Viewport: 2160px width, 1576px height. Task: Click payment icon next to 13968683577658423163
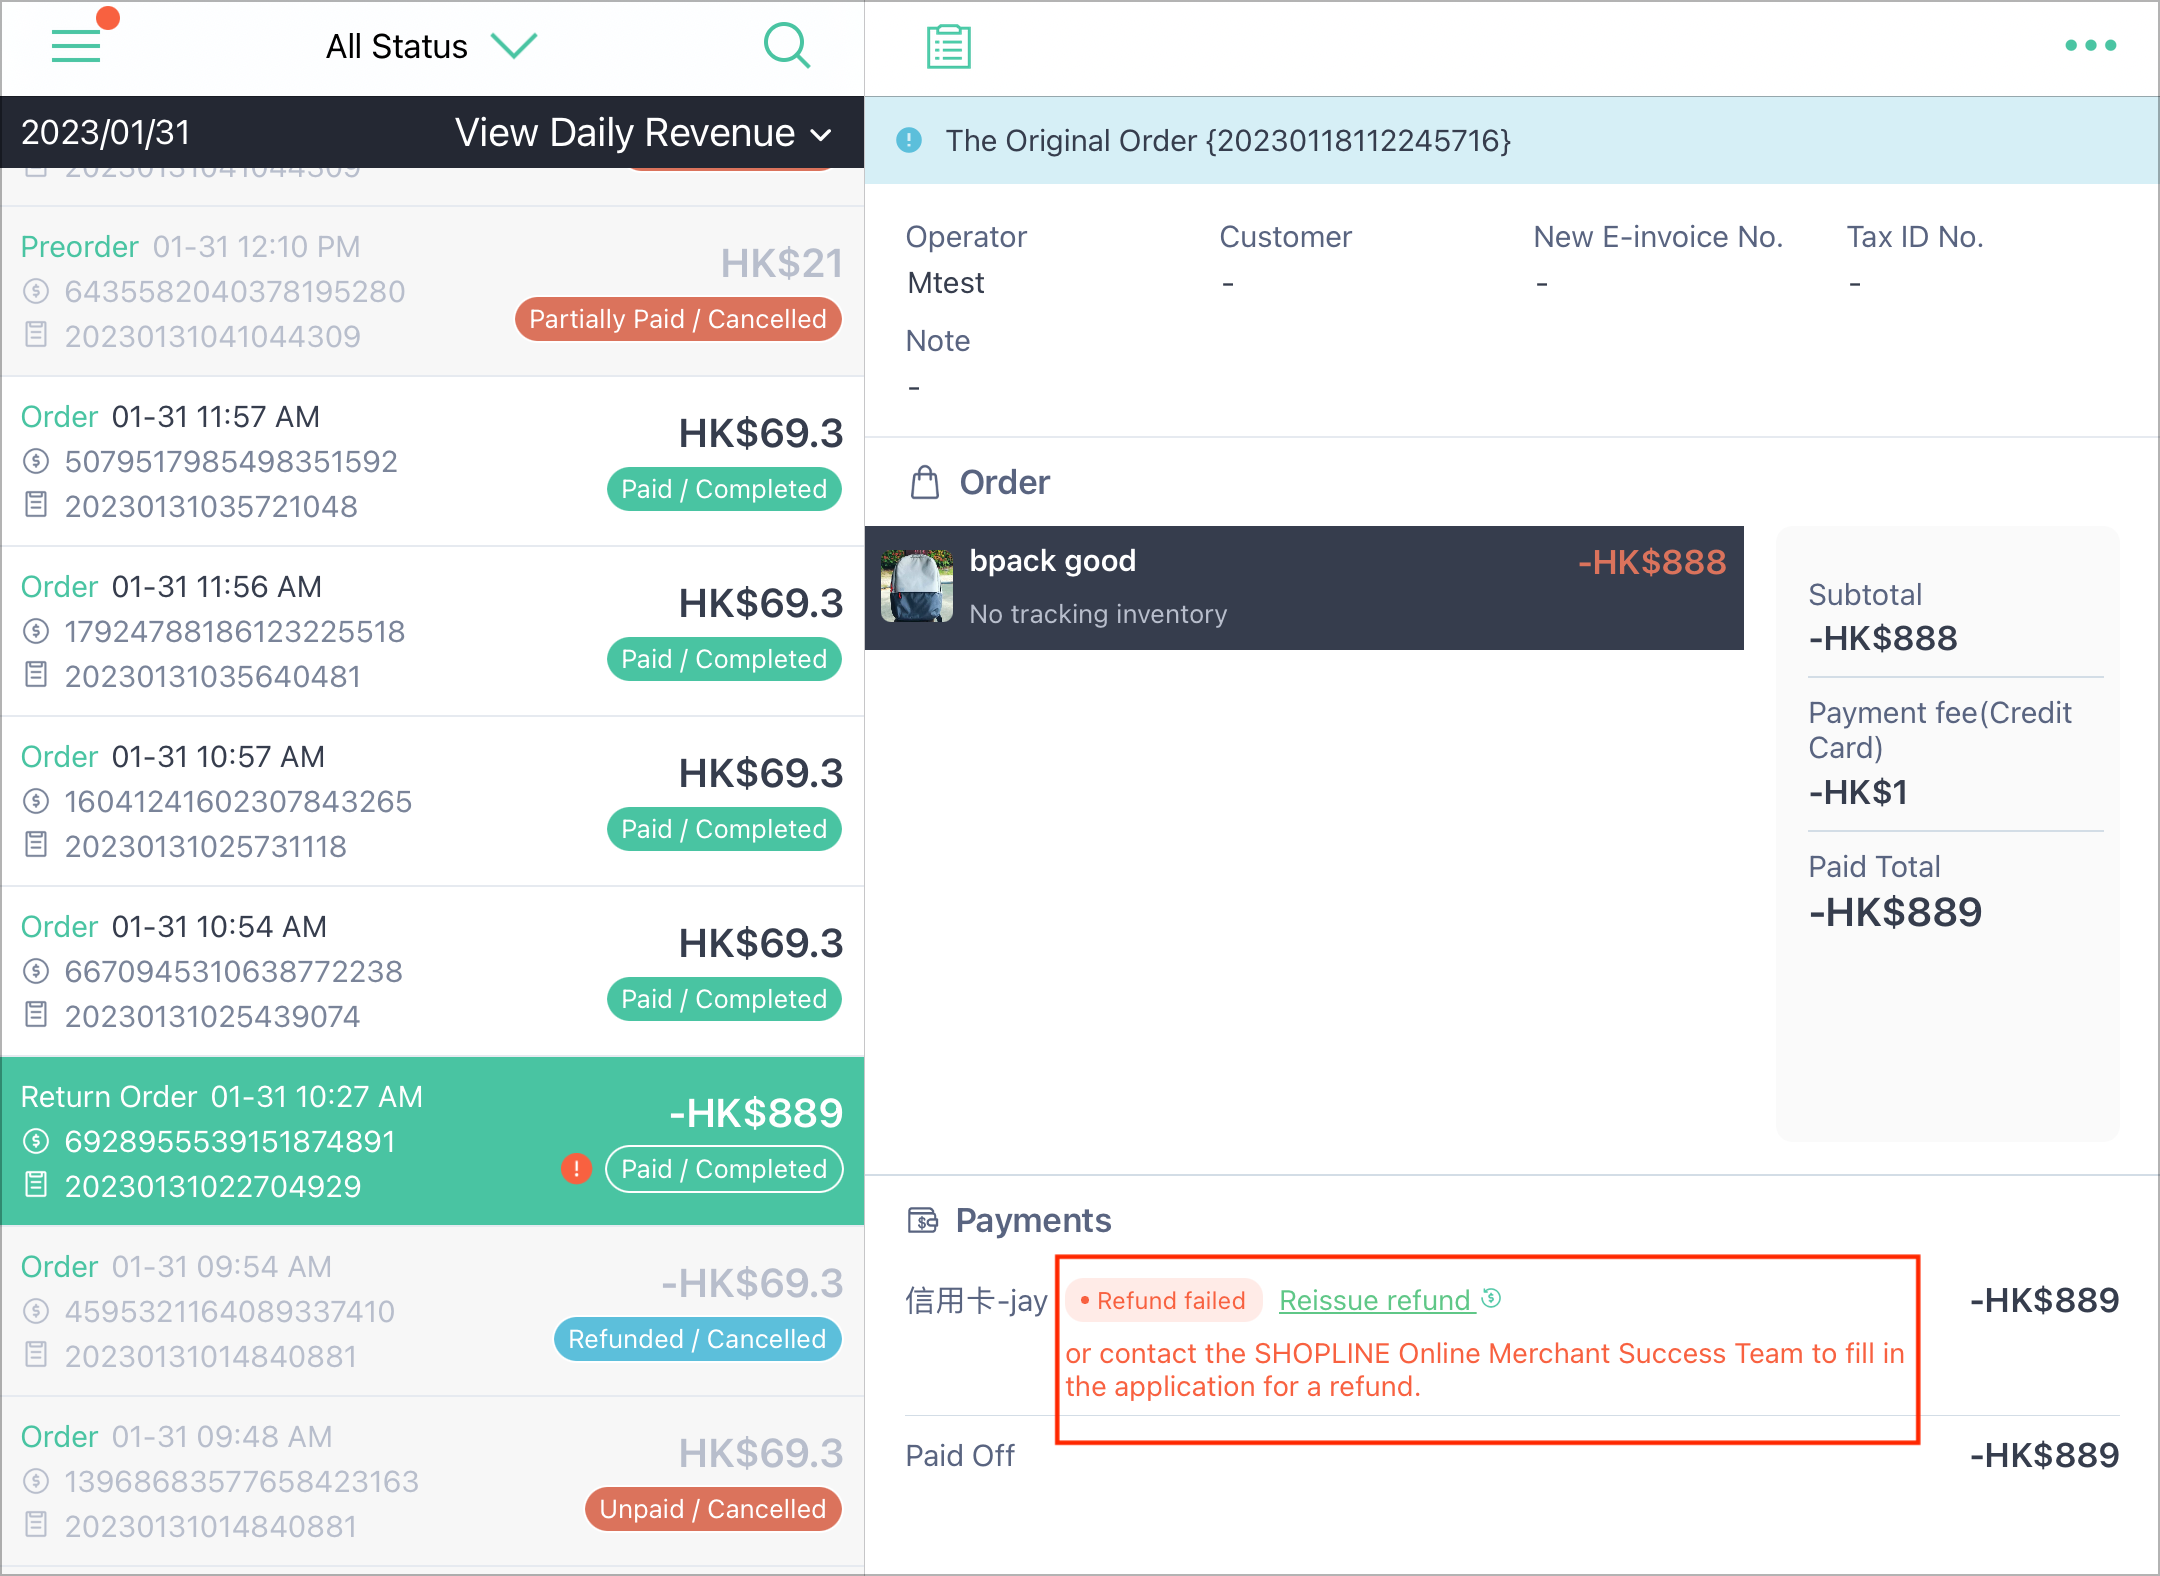[36, 1481]
